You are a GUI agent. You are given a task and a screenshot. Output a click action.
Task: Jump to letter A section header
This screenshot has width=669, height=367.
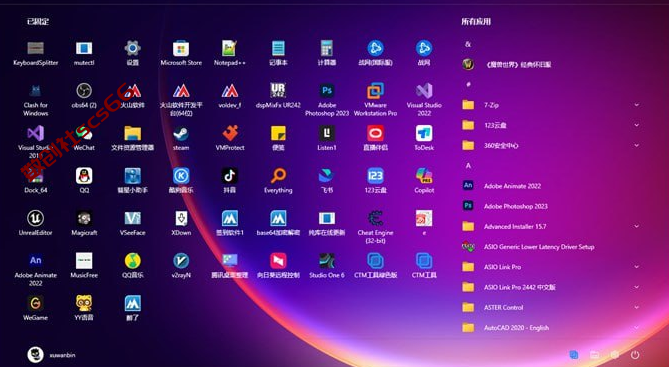coord(468,166)
